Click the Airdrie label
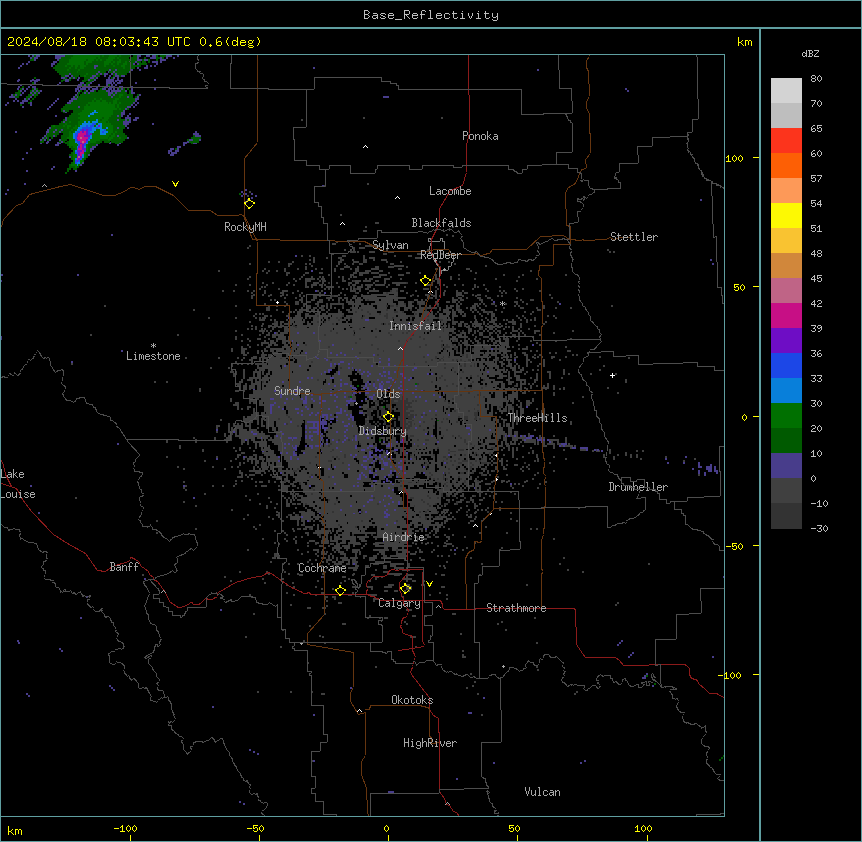This screenshot has width=862, height=842. pos(403,537)
